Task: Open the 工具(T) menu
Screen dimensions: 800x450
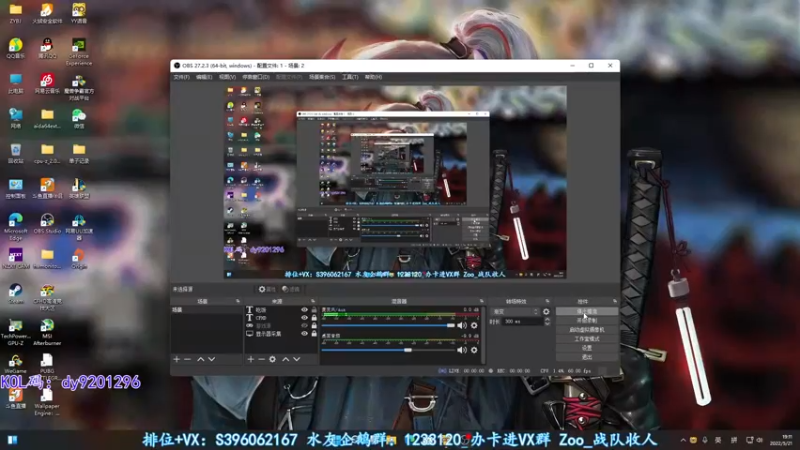Action: pyautogui.click(x=350, y=77)
